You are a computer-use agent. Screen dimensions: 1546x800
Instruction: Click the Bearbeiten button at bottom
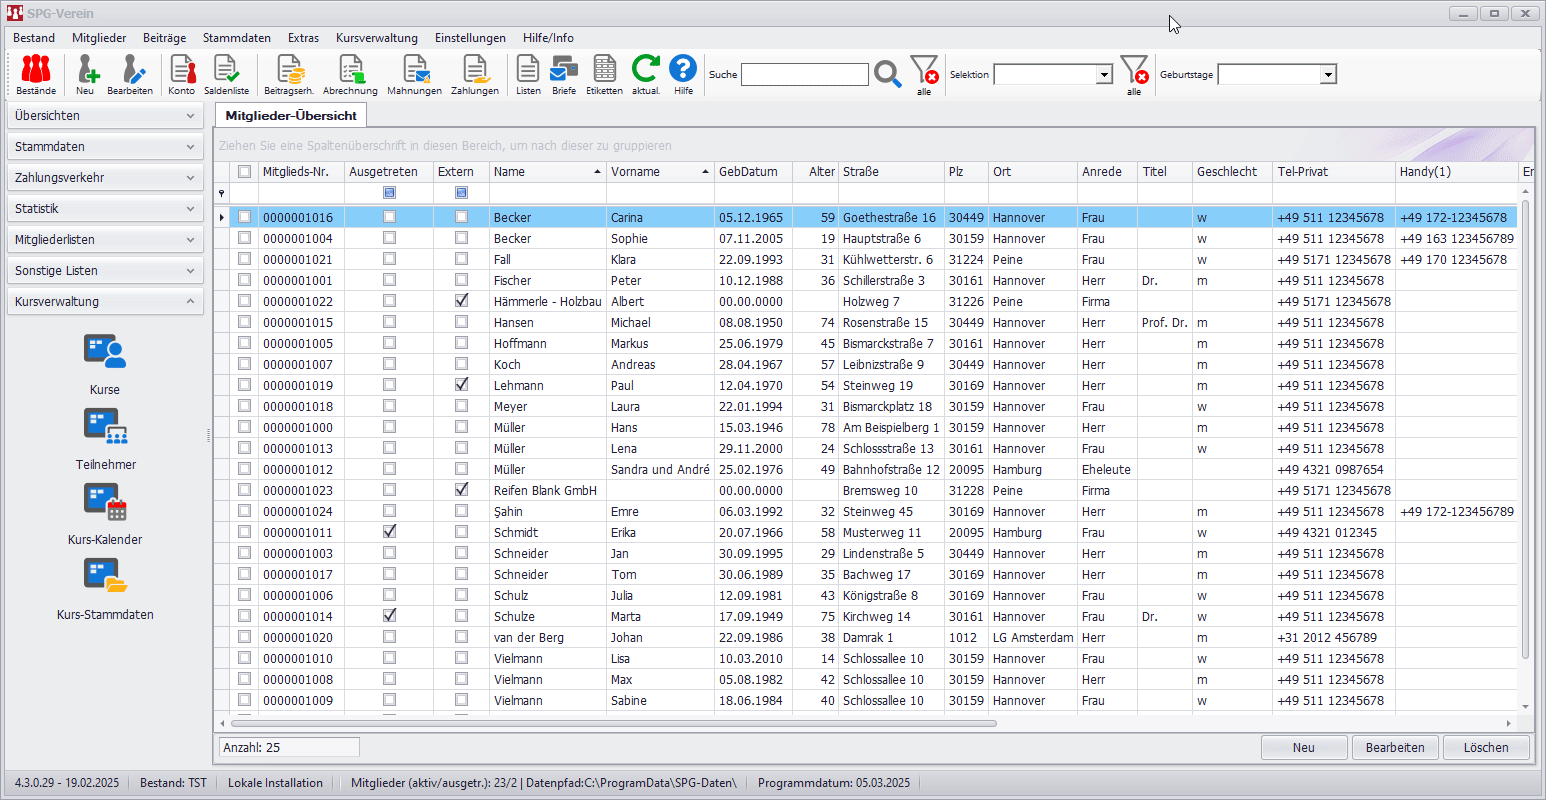1395,747
